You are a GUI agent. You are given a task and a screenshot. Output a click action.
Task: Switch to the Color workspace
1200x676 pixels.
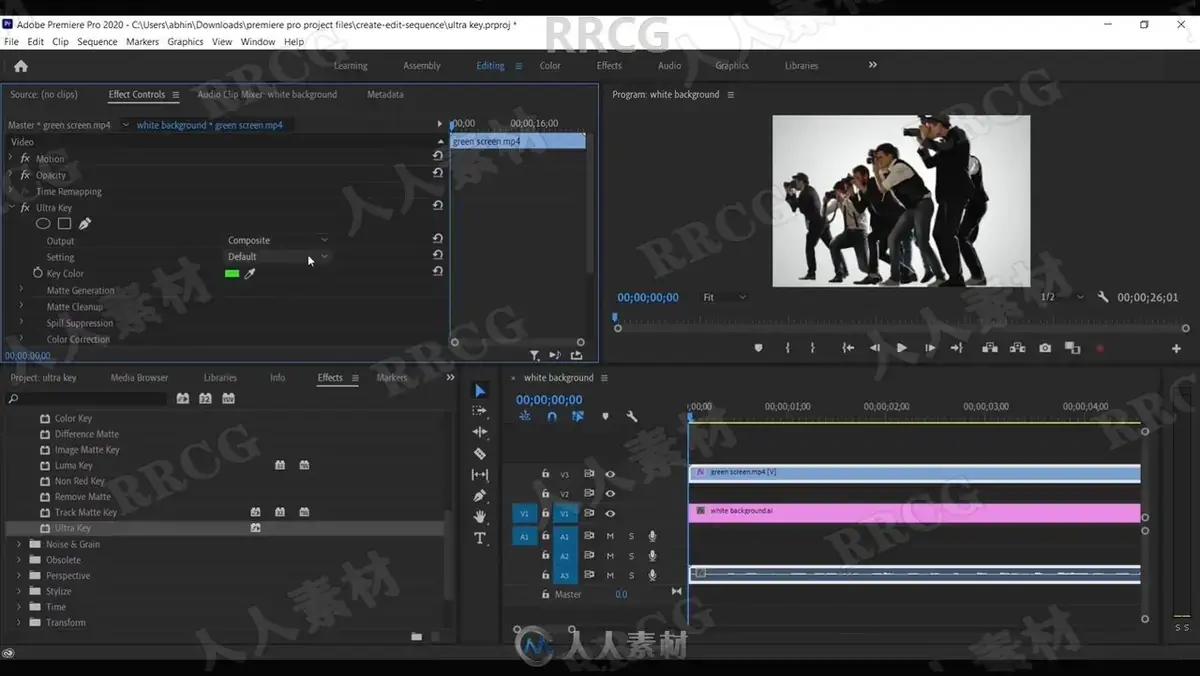tap(550, 66)
